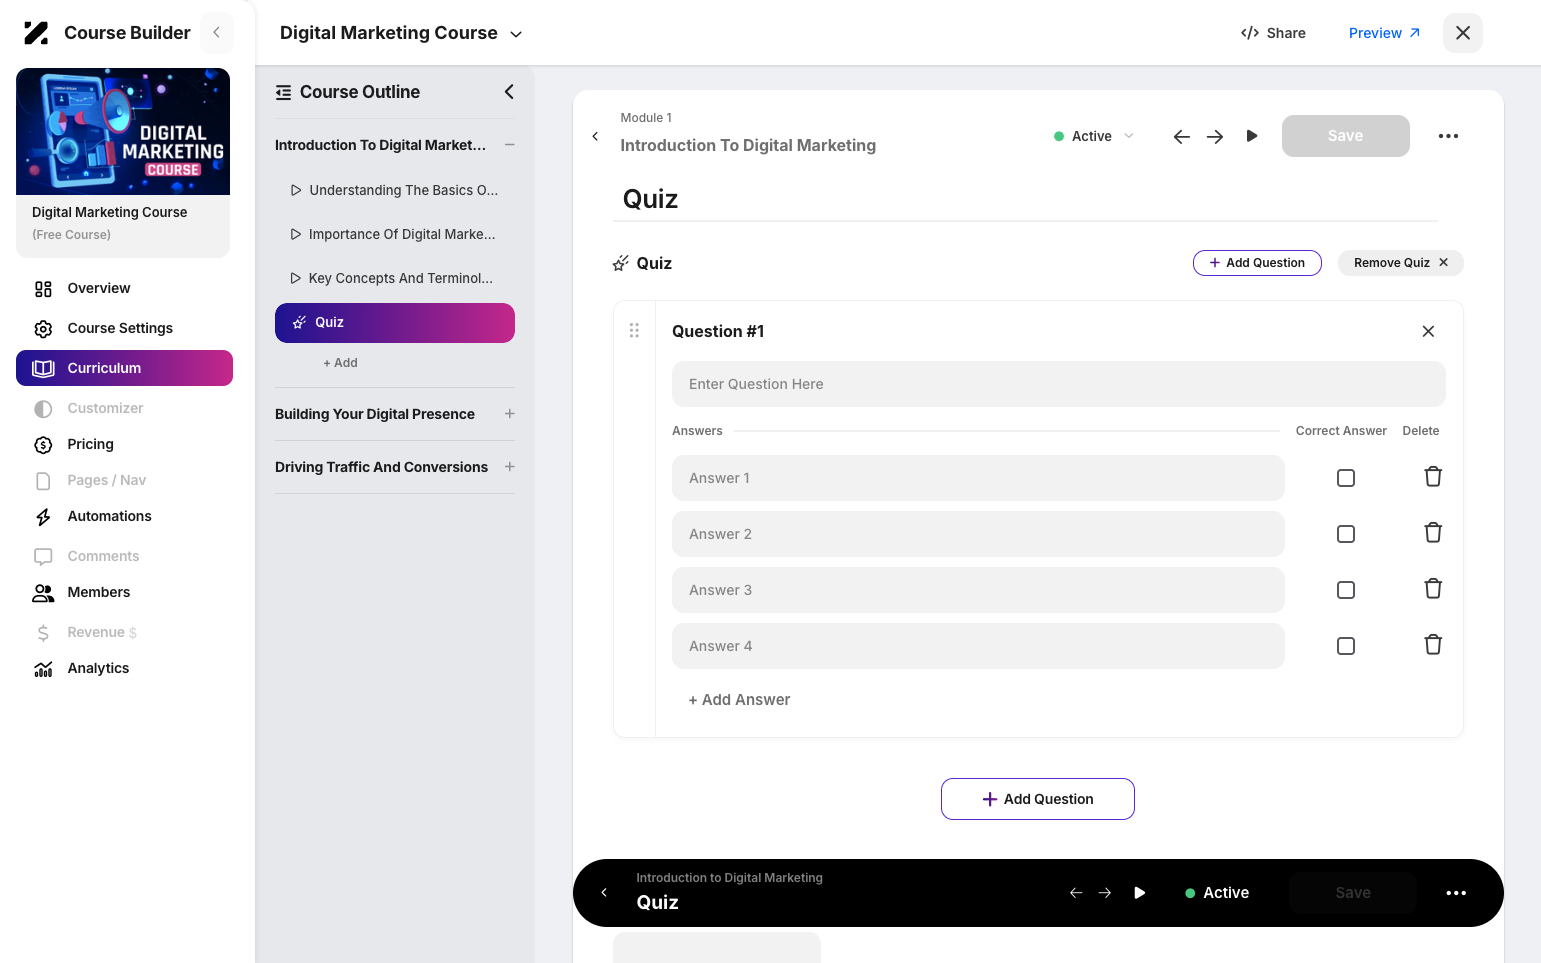This screenshot has height=963, width=1541.
Task: Click the play icon in module header
Action: pyautogui.click(x=1251, y=136)
